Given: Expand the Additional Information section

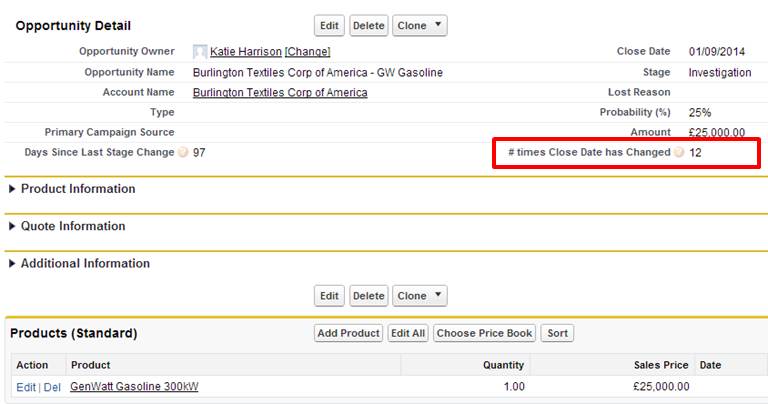Looking at the screenshot, I should tap(12, 264).
